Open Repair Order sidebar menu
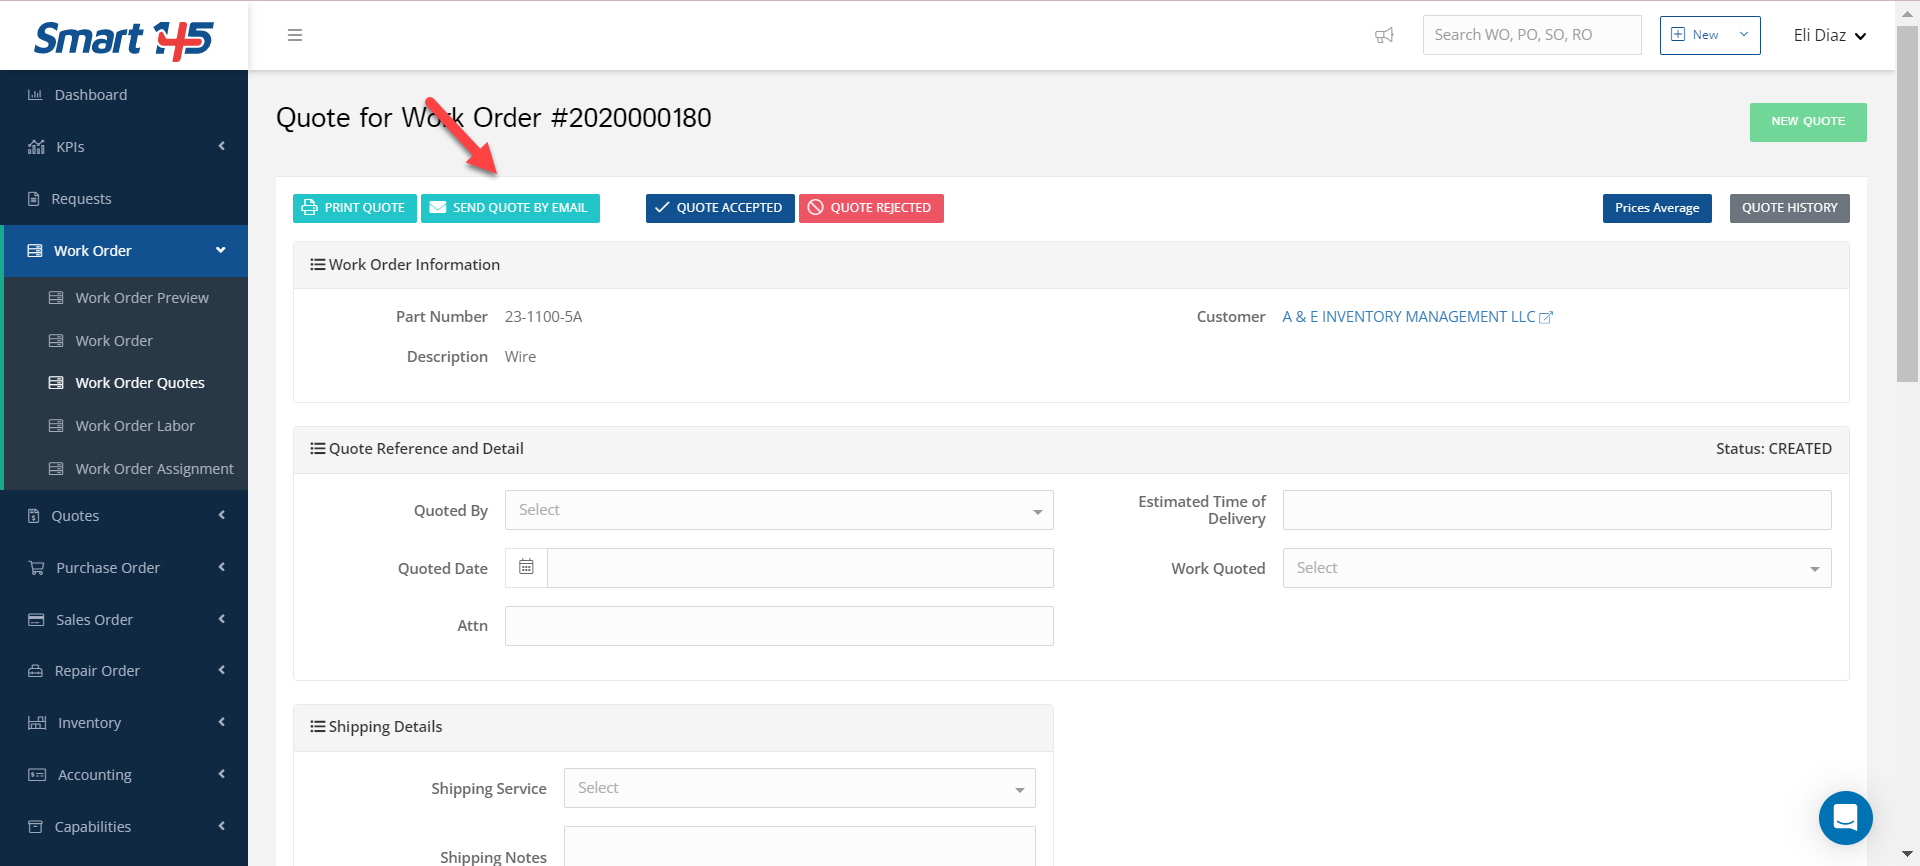 pyautogui.click(x=124, y=671)
